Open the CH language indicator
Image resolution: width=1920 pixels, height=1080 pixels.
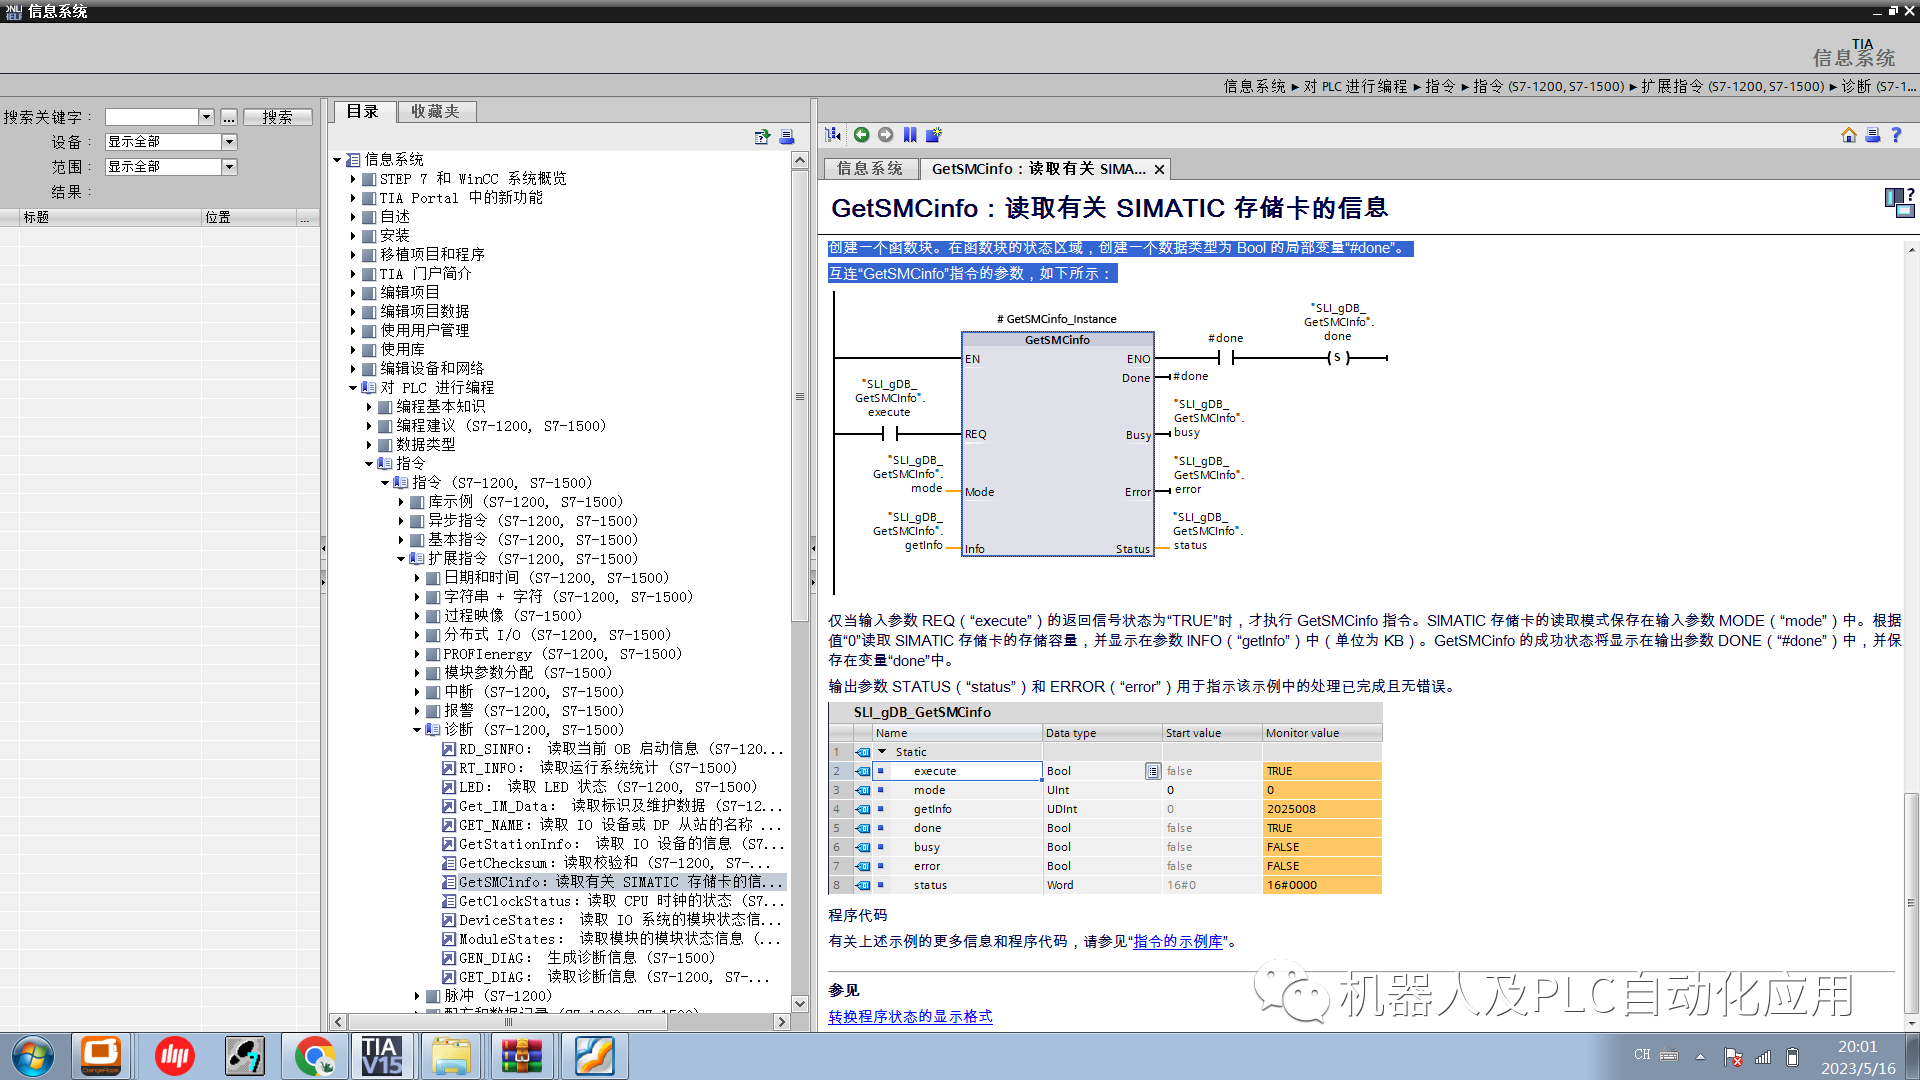1642,1055
